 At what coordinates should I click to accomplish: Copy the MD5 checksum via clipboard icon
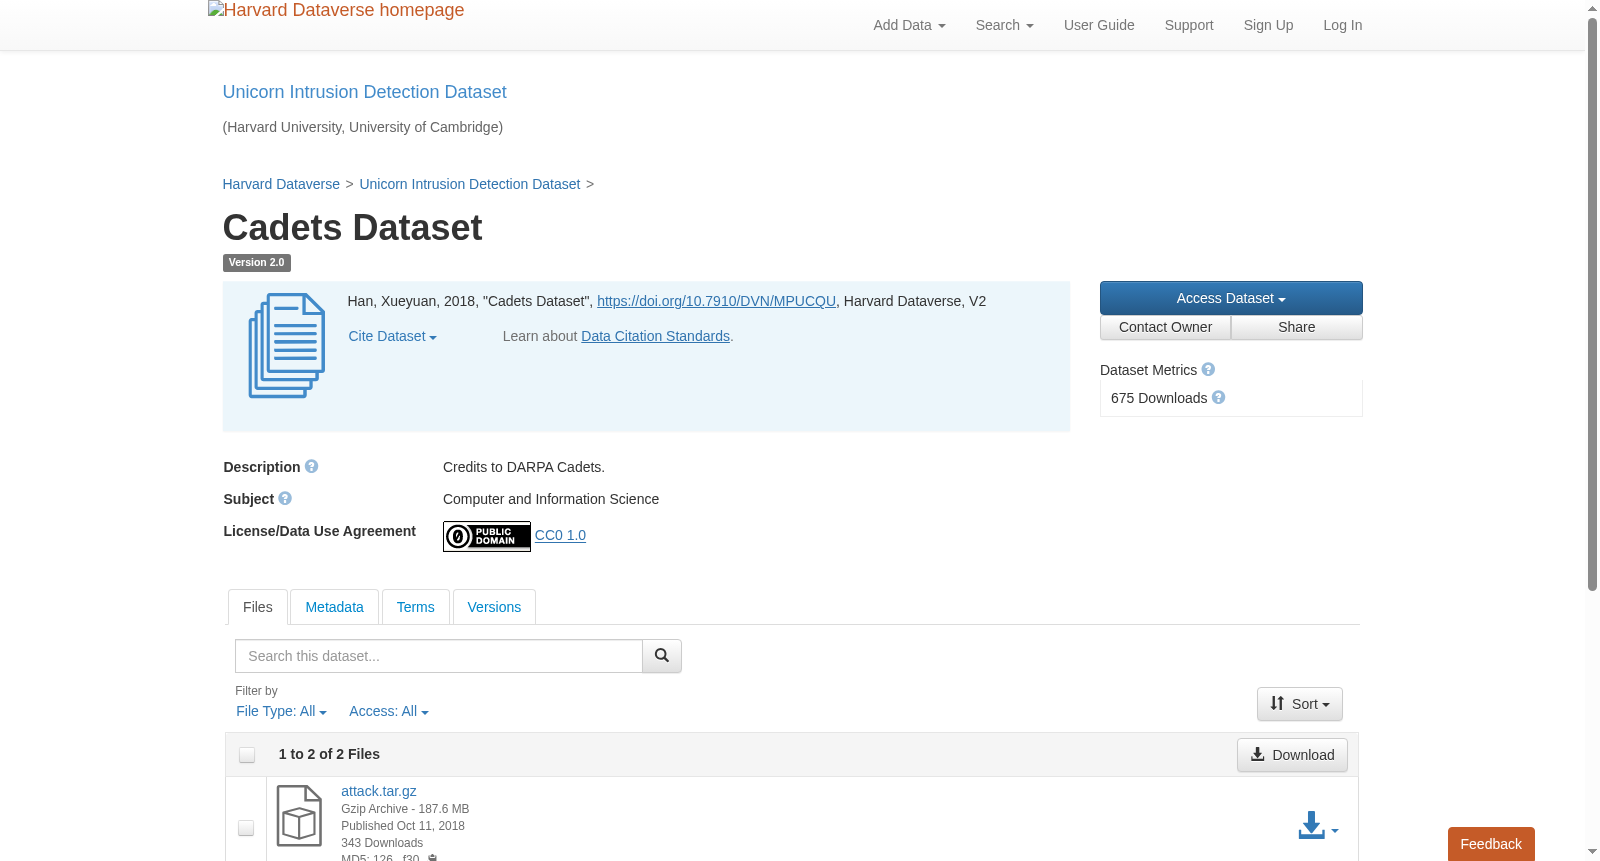(433, 858)
